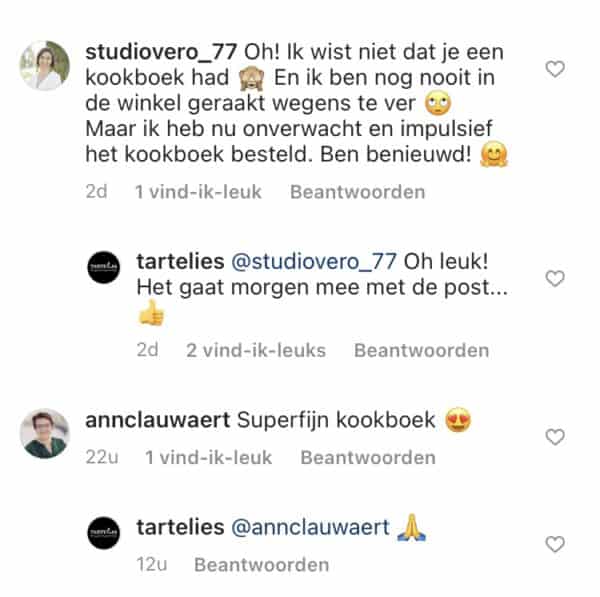
Task: Open tartelies black logo avatar in first reply
Action: [104, 267]
